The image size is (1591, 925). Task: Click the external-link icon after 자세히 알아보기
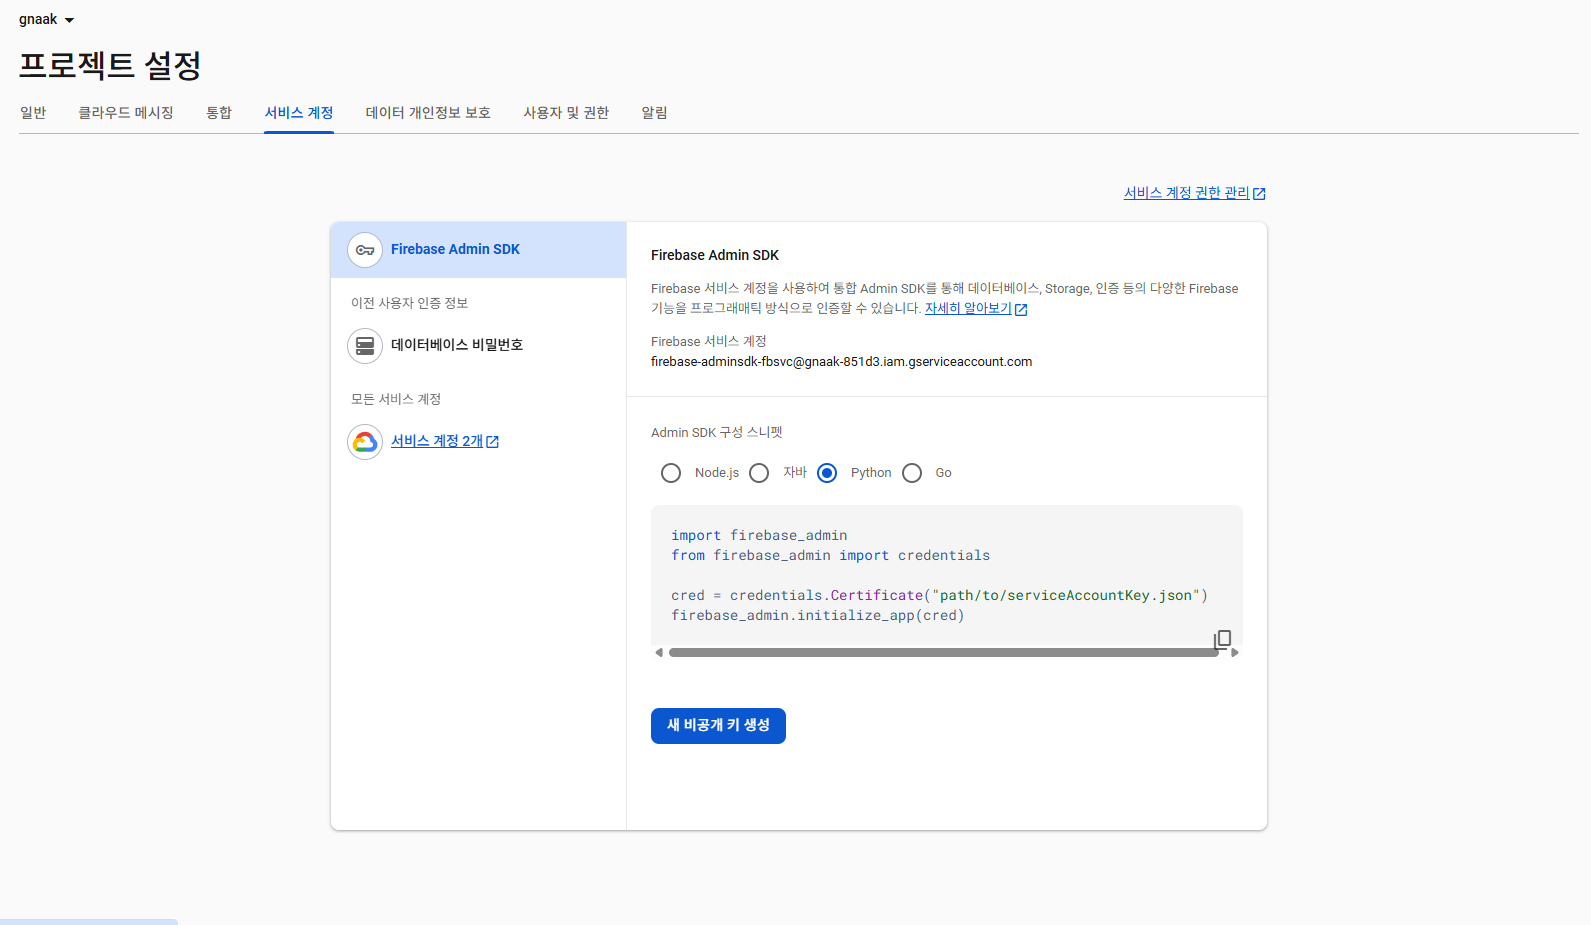point(1021,309)
